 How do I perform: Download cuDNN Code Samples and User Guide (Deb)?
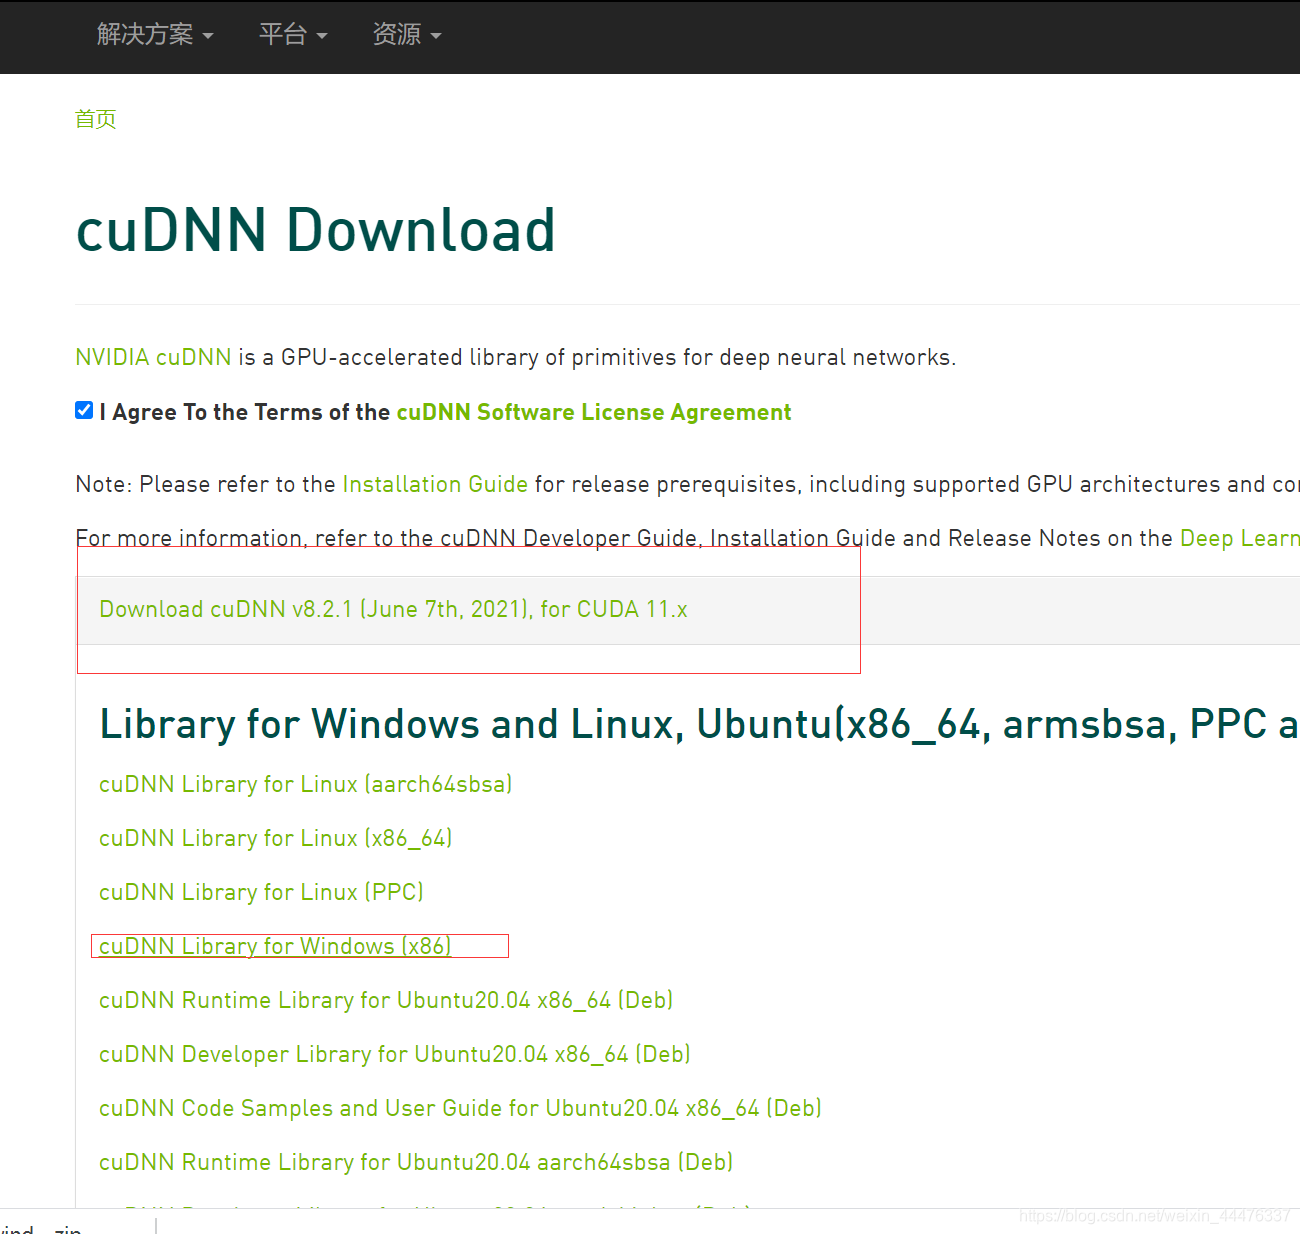[x=460, y=1108]
